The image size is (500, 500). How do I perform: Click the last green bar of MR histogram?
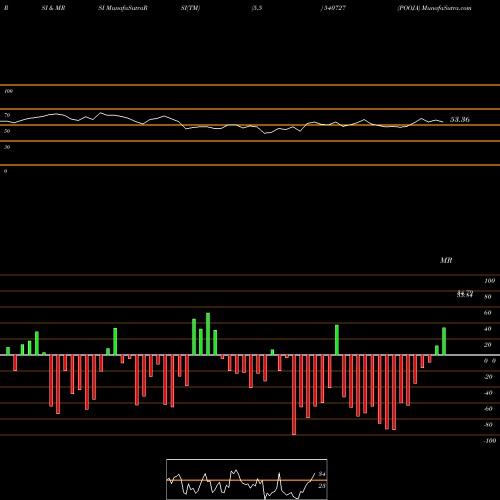pos(444,341)
